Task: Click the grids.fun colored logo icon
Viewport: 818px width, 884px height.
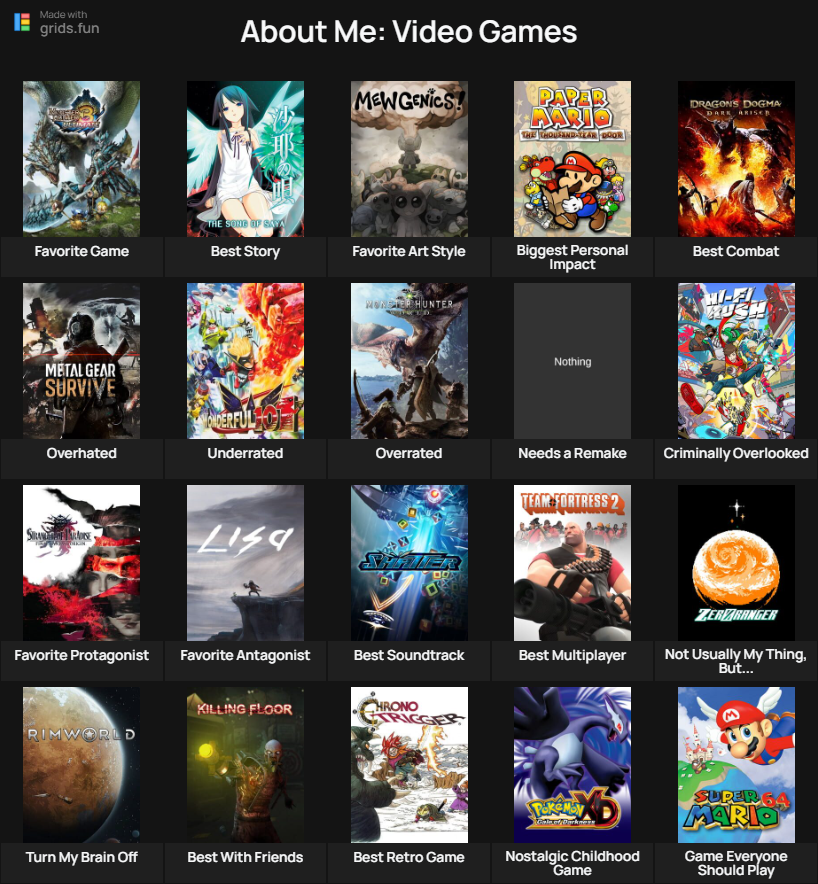Action: pyautogui.click(x=22, y=22)
